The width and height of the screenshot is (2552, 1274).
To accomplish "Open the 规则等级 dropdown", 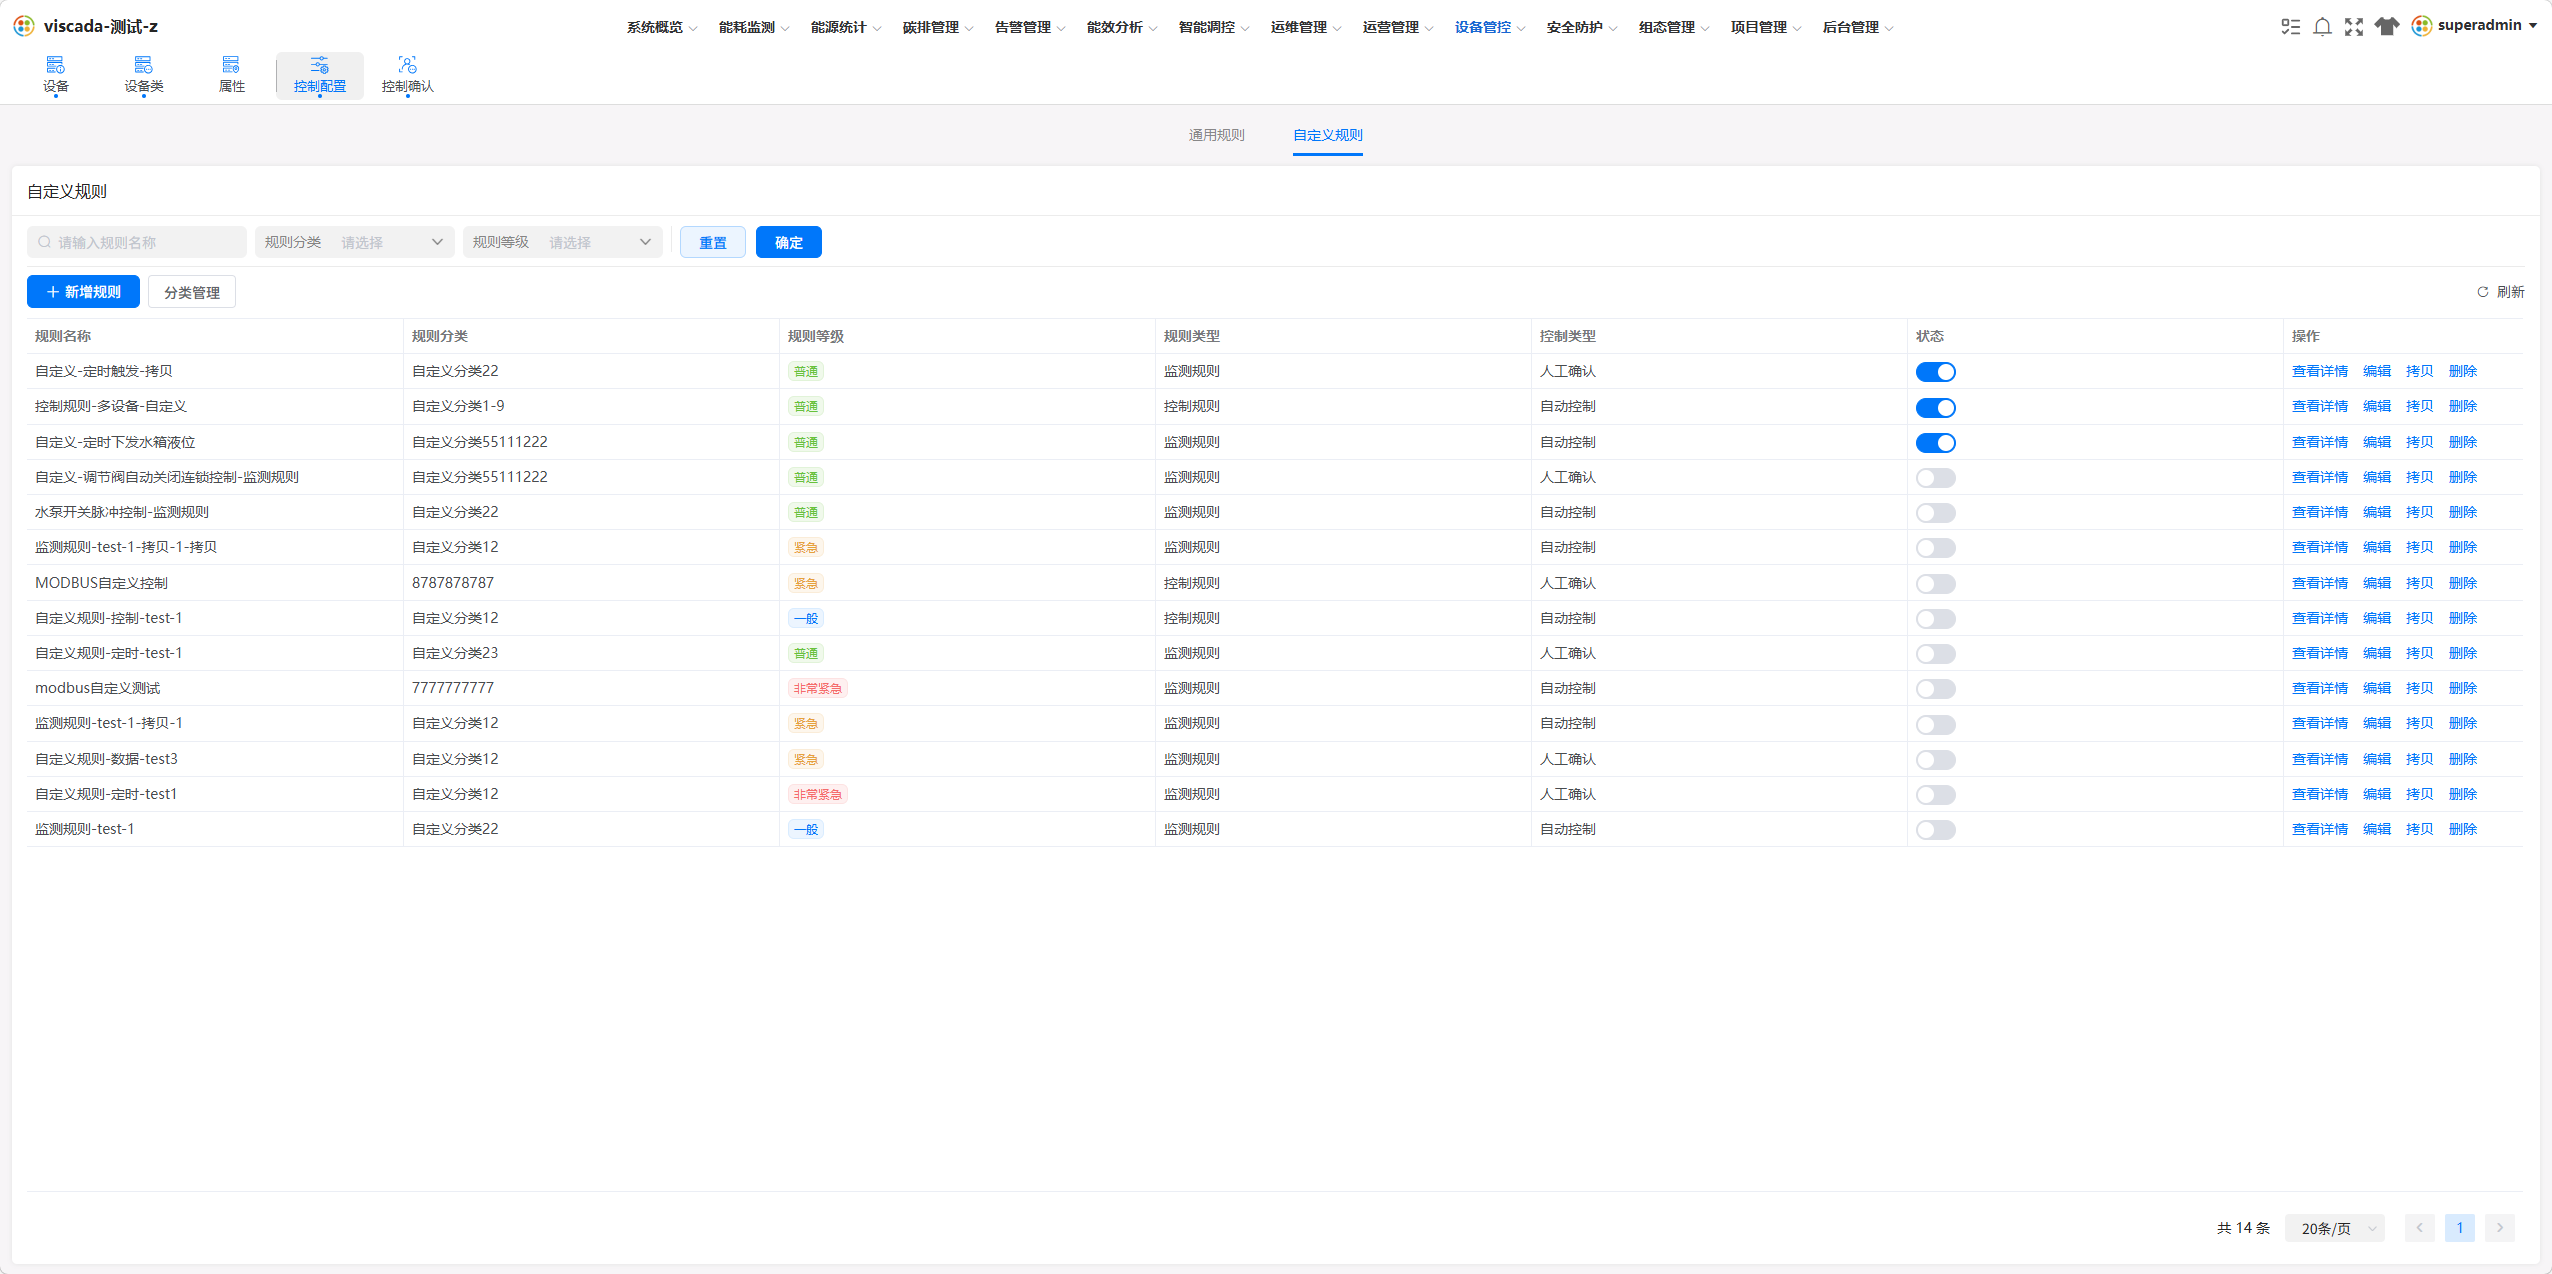I will tap(563, 242).
